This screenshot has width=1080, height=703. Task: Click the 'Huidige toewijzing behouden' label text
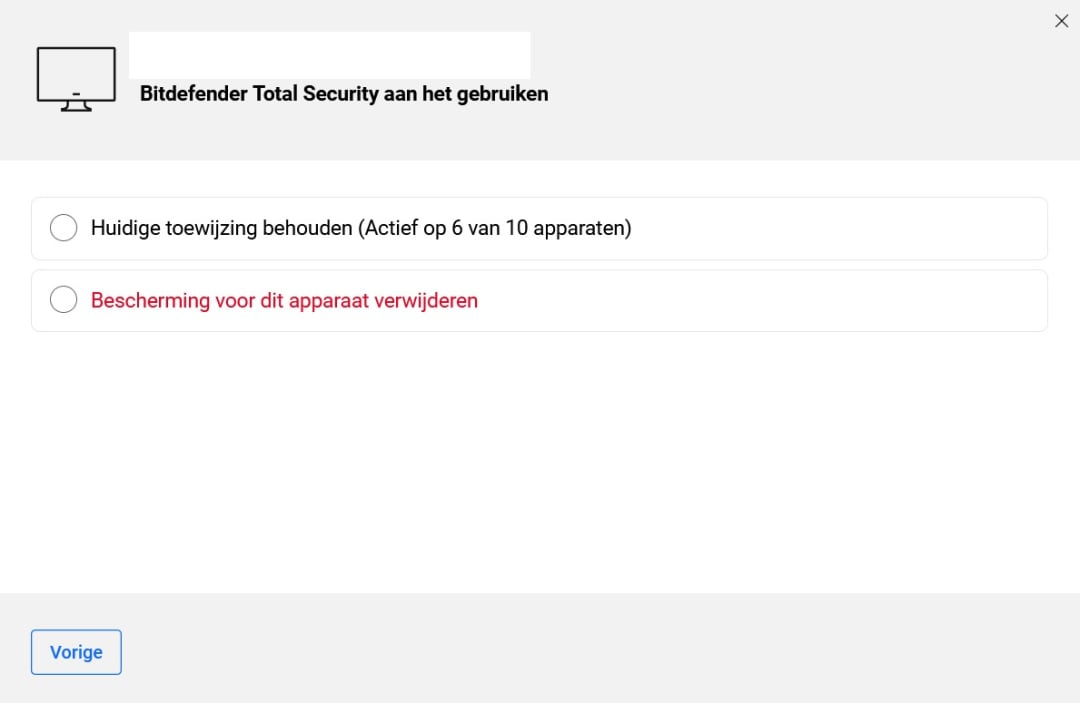(x=223, y=228)
